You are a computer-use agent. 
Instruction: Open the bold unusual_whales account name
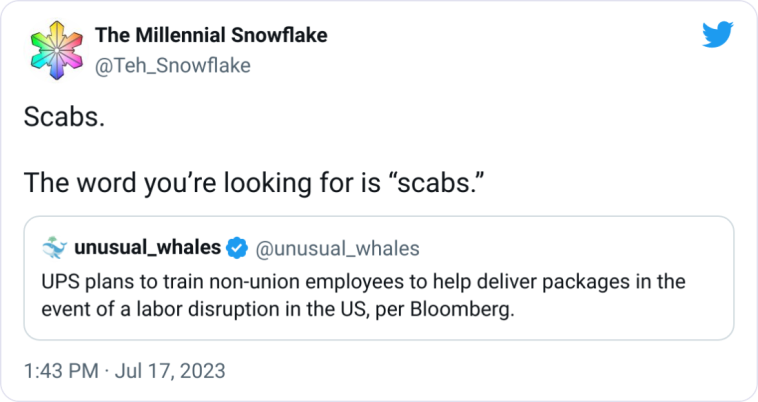pos(147,247)
